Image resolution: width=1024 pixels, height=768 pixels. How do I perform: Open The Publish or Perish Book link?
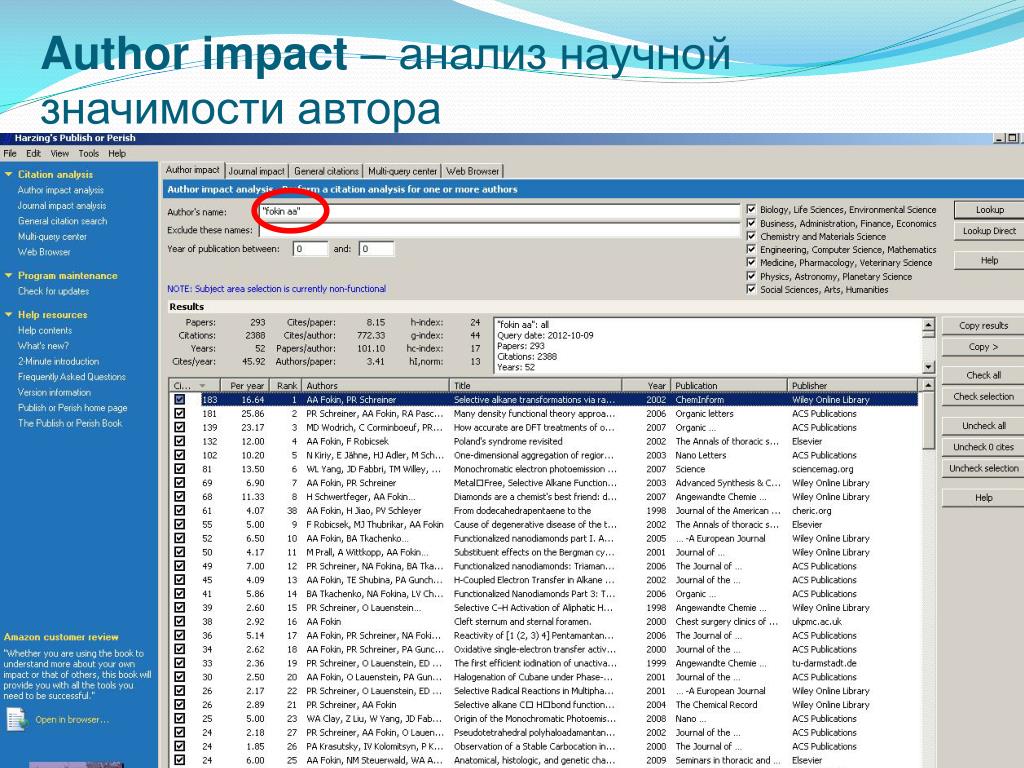pos(70,423)
